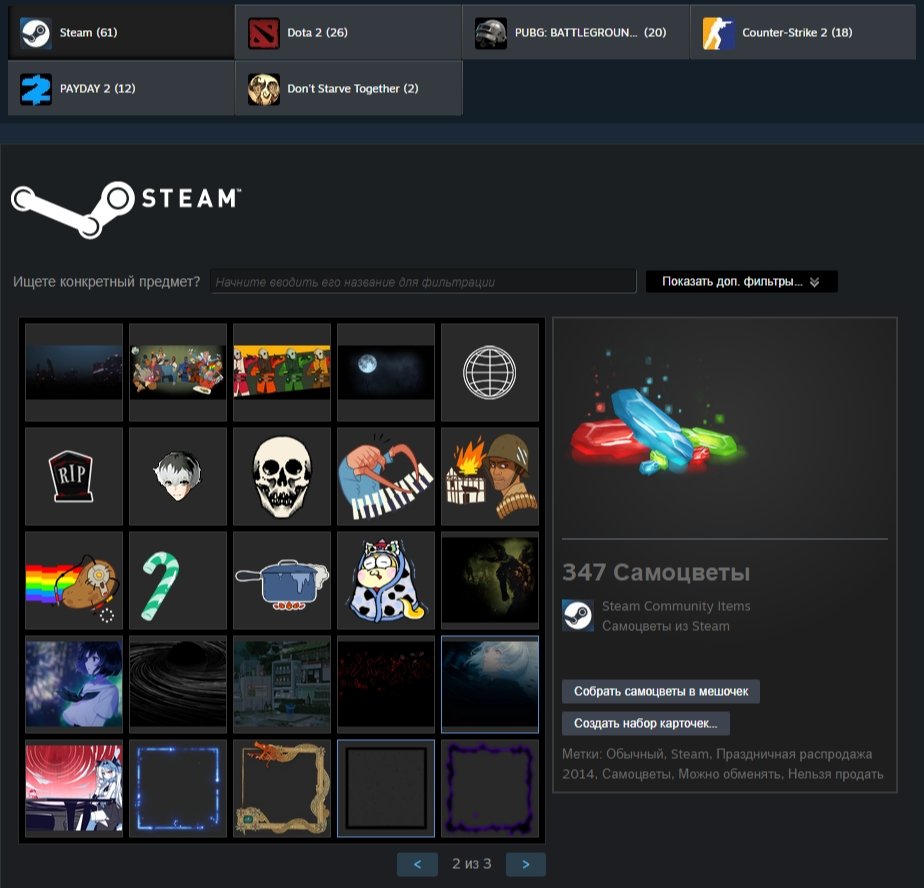Select the candy cane emoticon
This screenshot has height=888, width=924.
177,579
